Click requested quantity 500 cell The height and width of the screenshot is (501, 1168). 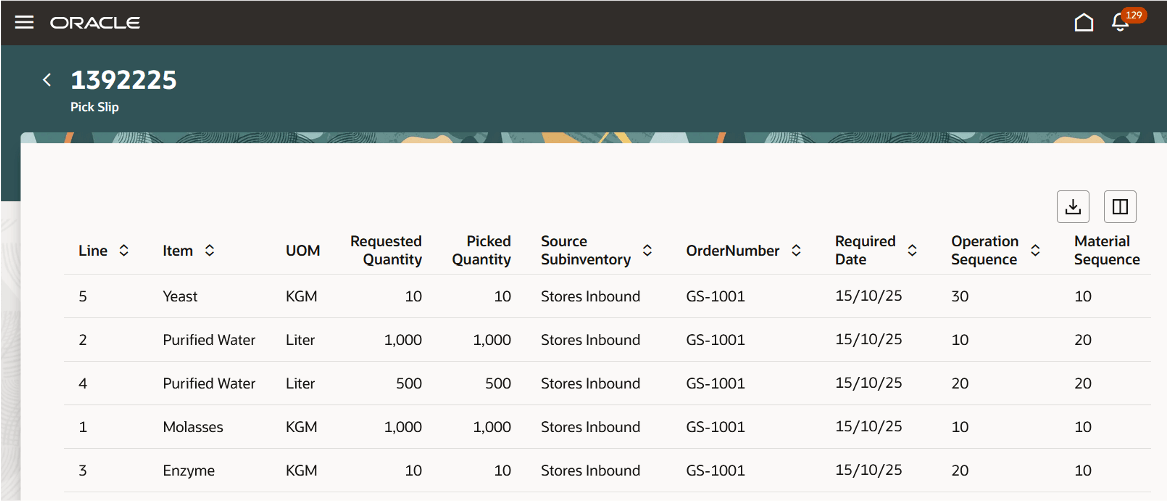tap(410, 383)
